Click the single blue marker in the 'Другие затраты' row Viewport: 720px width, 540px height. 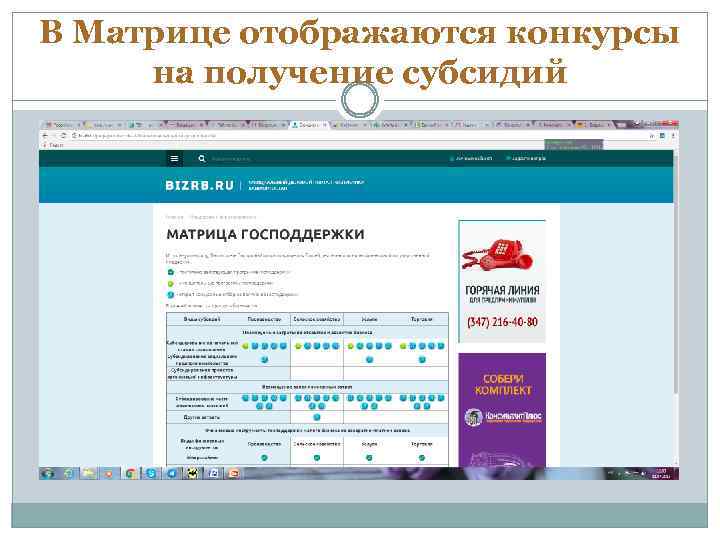pyautogui.click(x=316, y=417)
